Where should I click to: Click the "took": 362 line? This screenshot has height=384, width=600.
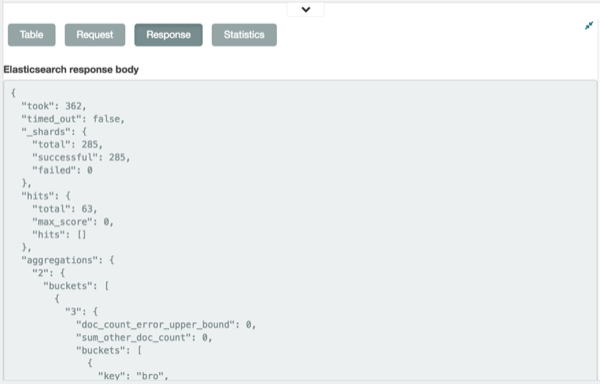point(54,106)
